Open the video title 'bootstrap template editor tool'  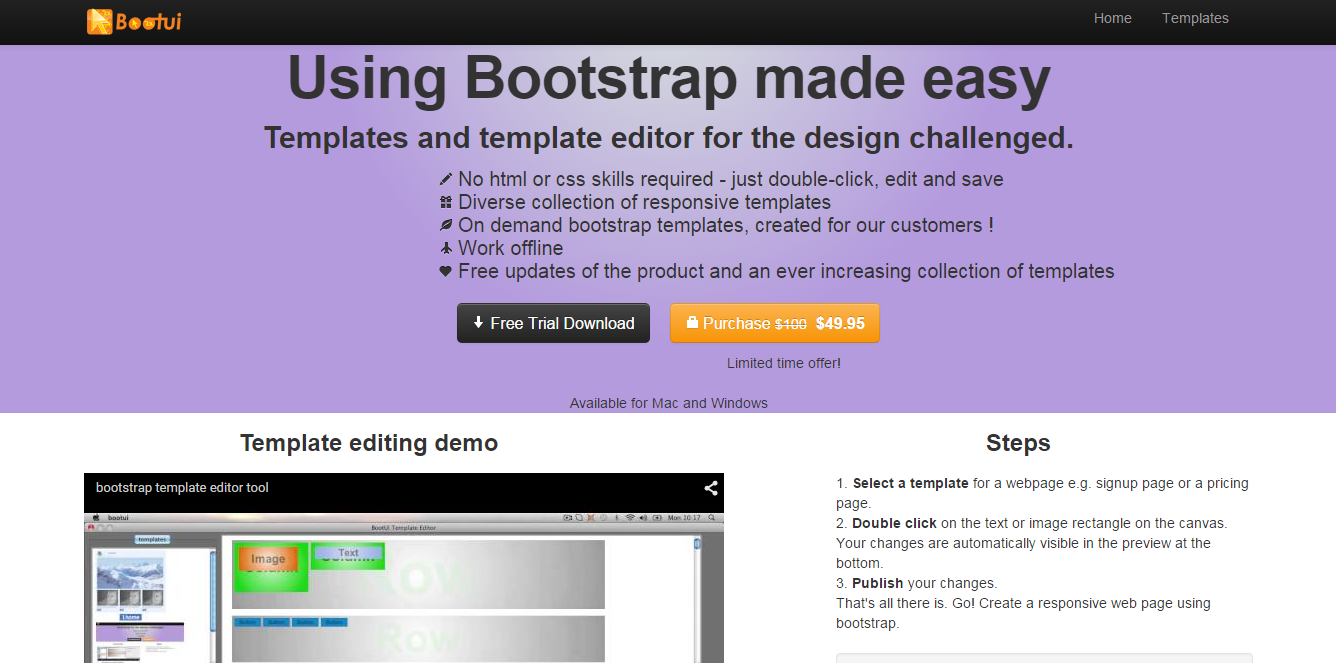pos(182,488)
